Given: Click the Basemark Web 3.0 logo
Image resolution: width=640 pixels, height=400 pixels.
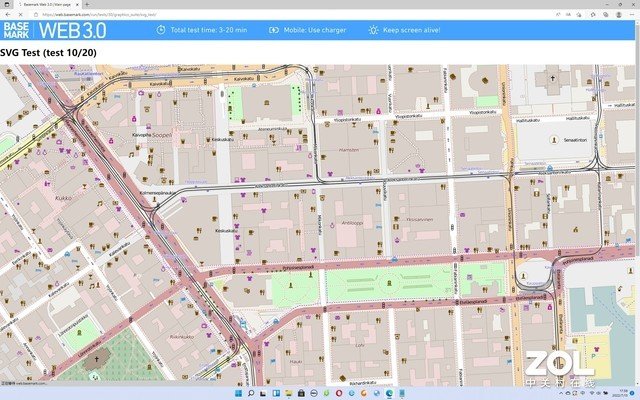Looking at the screenshot, I should pos(55,30).
